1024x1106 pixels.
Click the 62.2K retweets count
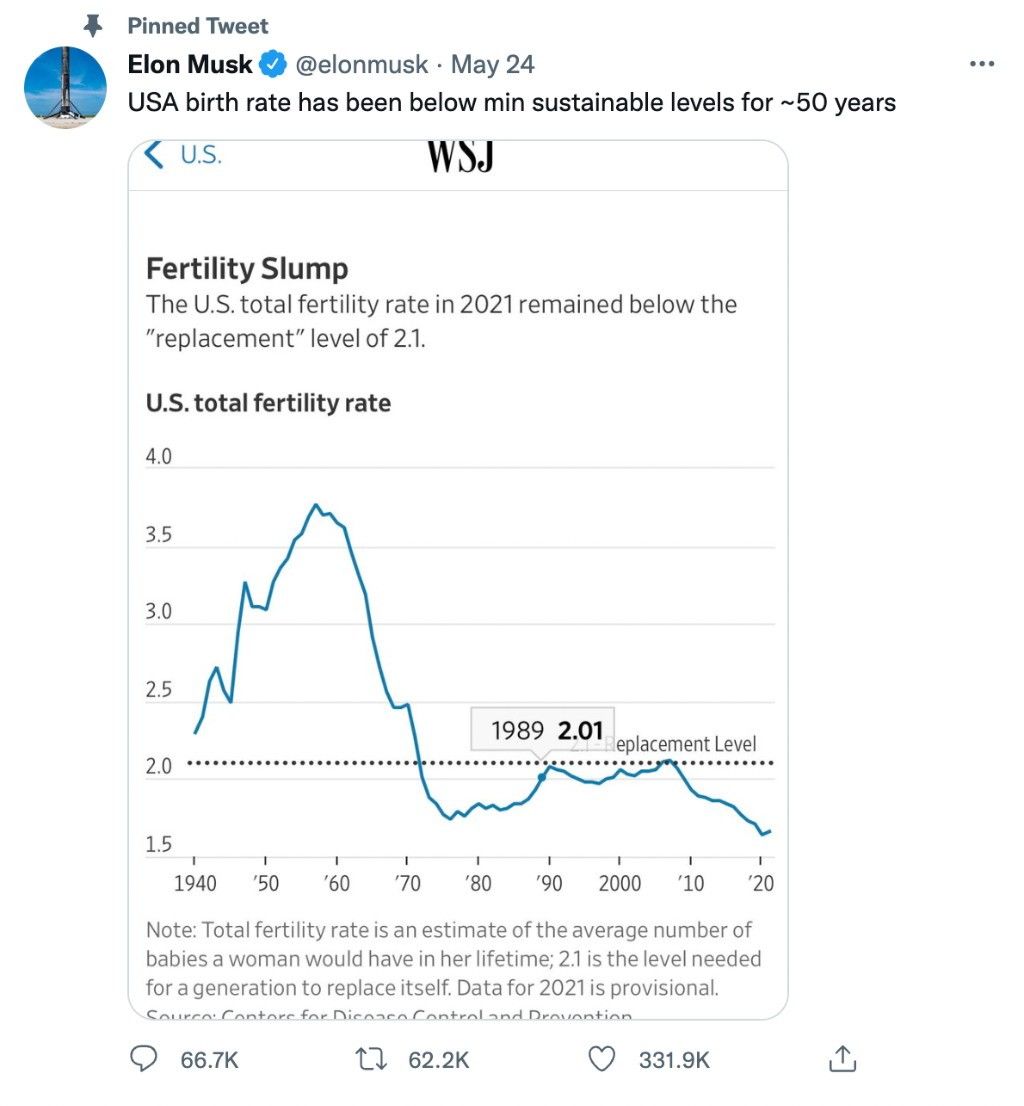(438, 1060)
